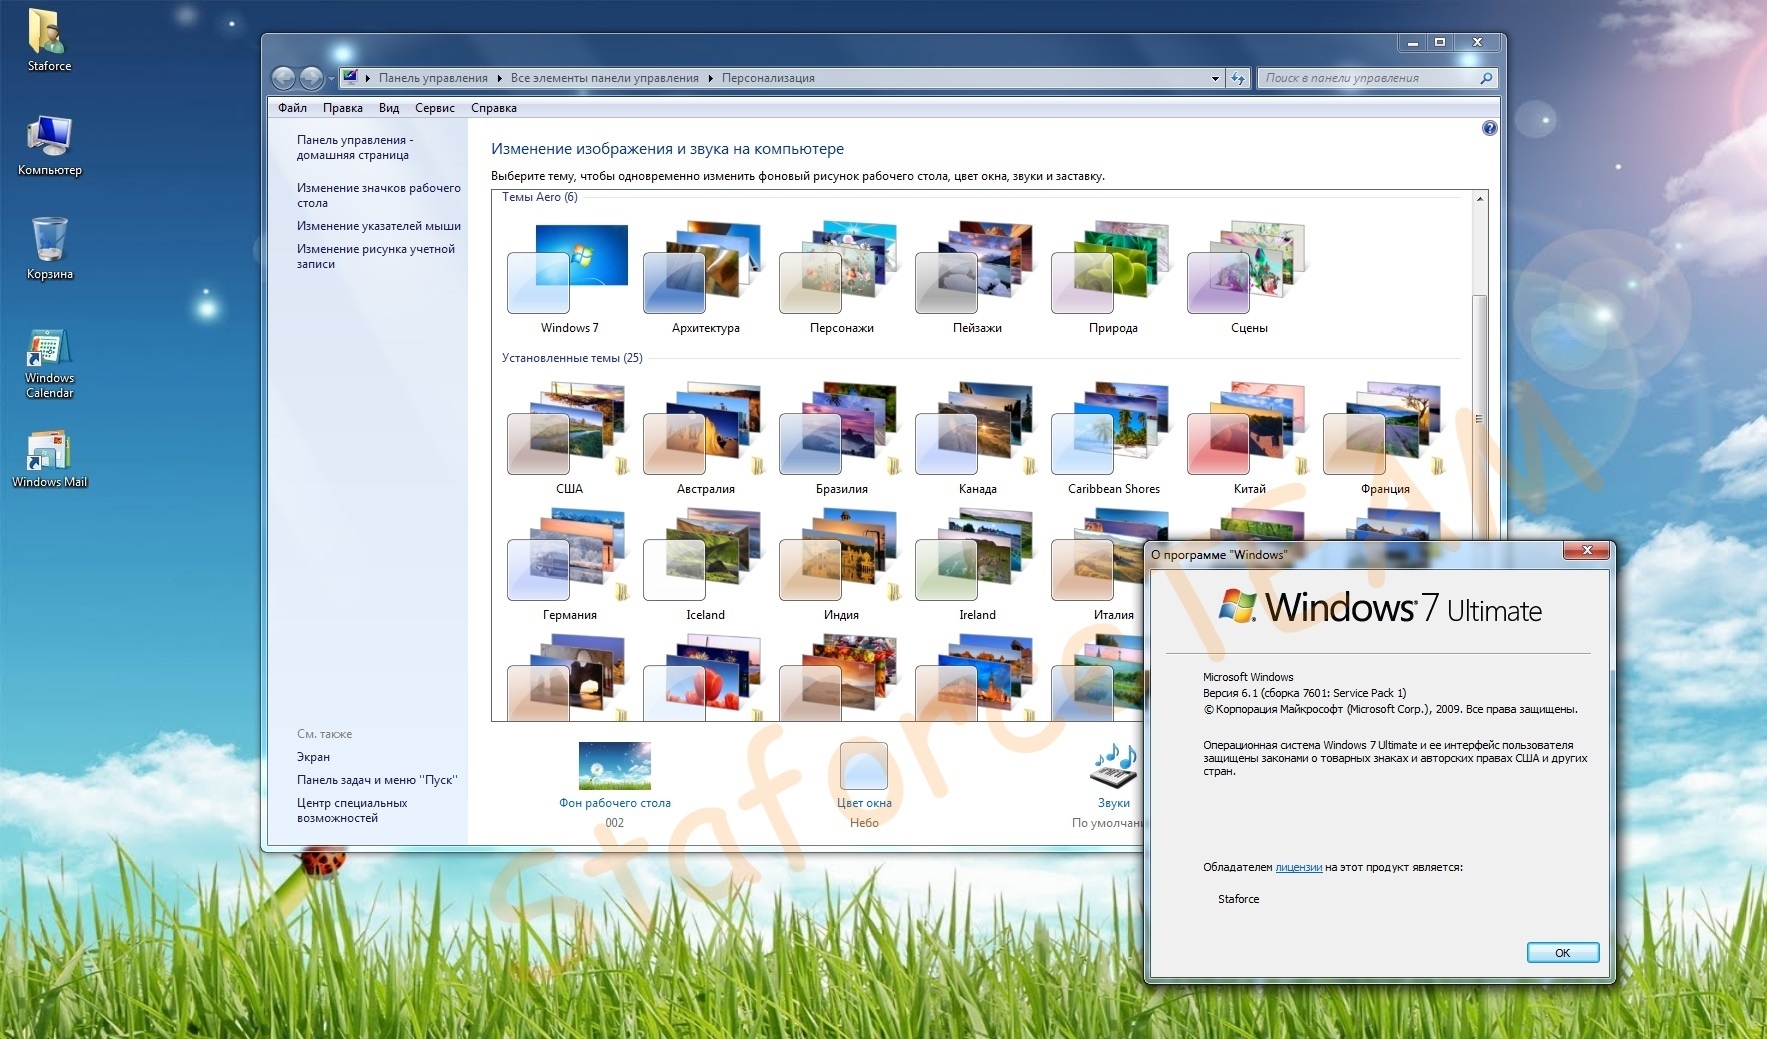This screenshot has height=1039, width=1767.
Task: Open Панель задач и меню Пуск link
Action: 377,780
